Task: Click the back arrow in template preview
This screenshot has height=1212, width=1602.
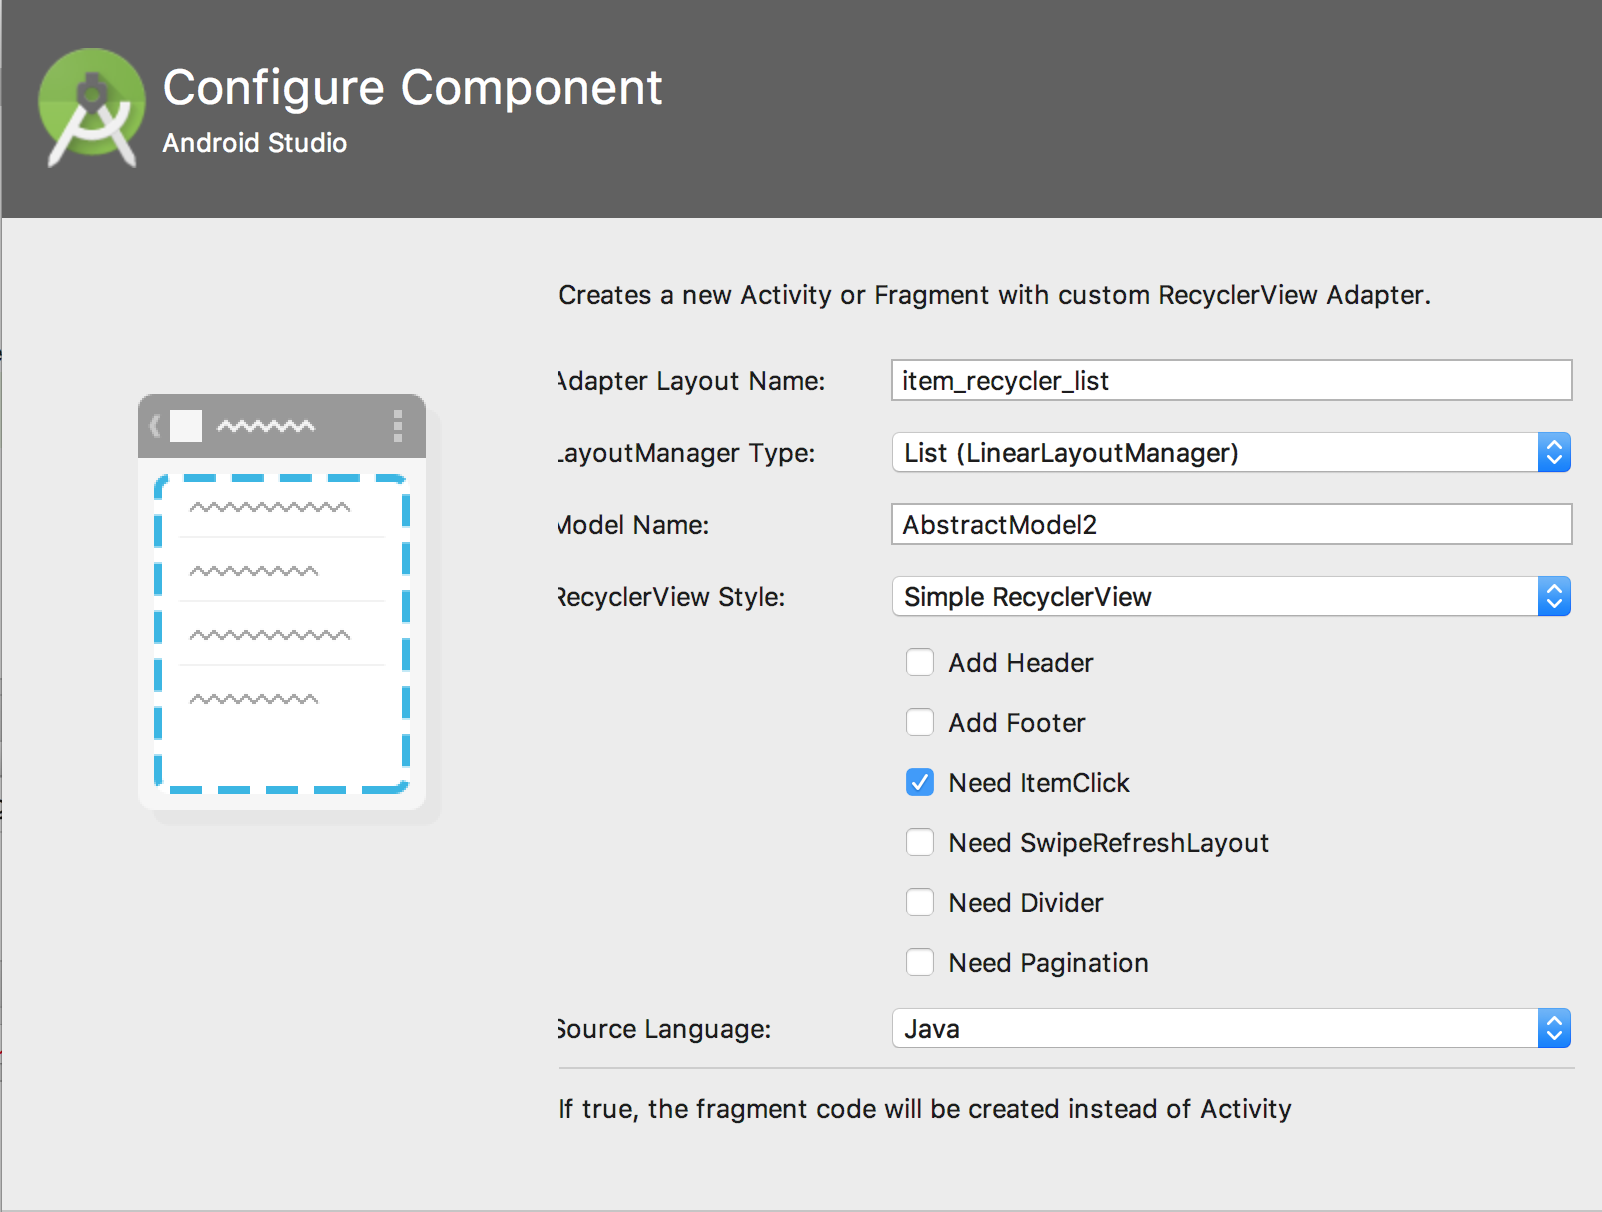Action: click(155, 426)
